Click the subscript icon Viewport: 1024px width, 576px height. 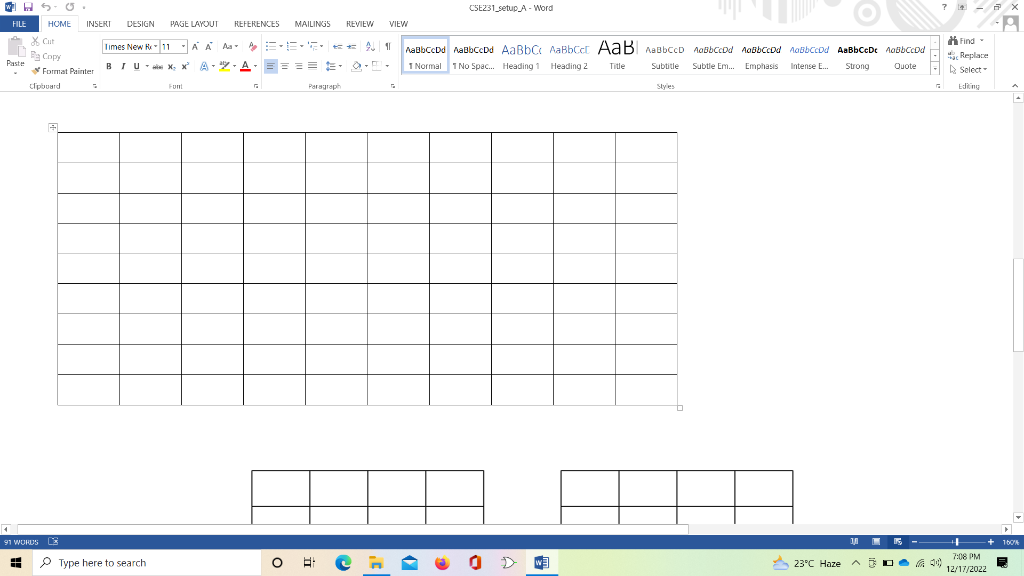[171, 66]
